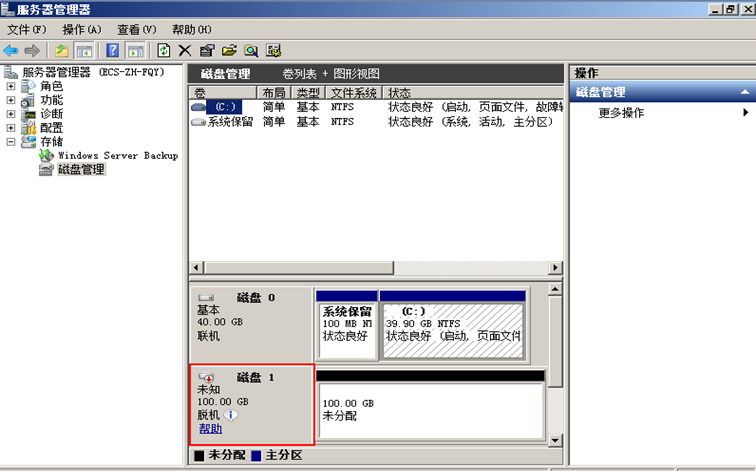Click the last toolbar settings list icon
756x471 pixels.
(273, 50)
